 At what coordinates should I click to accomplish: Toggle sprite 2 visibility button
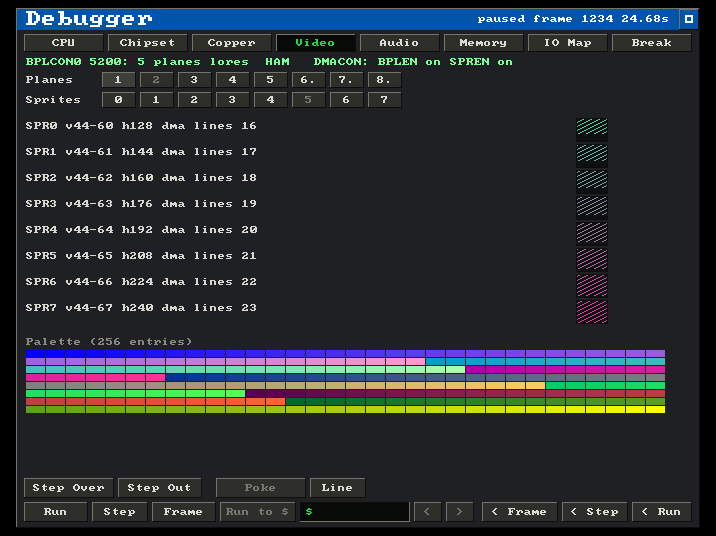194,100
